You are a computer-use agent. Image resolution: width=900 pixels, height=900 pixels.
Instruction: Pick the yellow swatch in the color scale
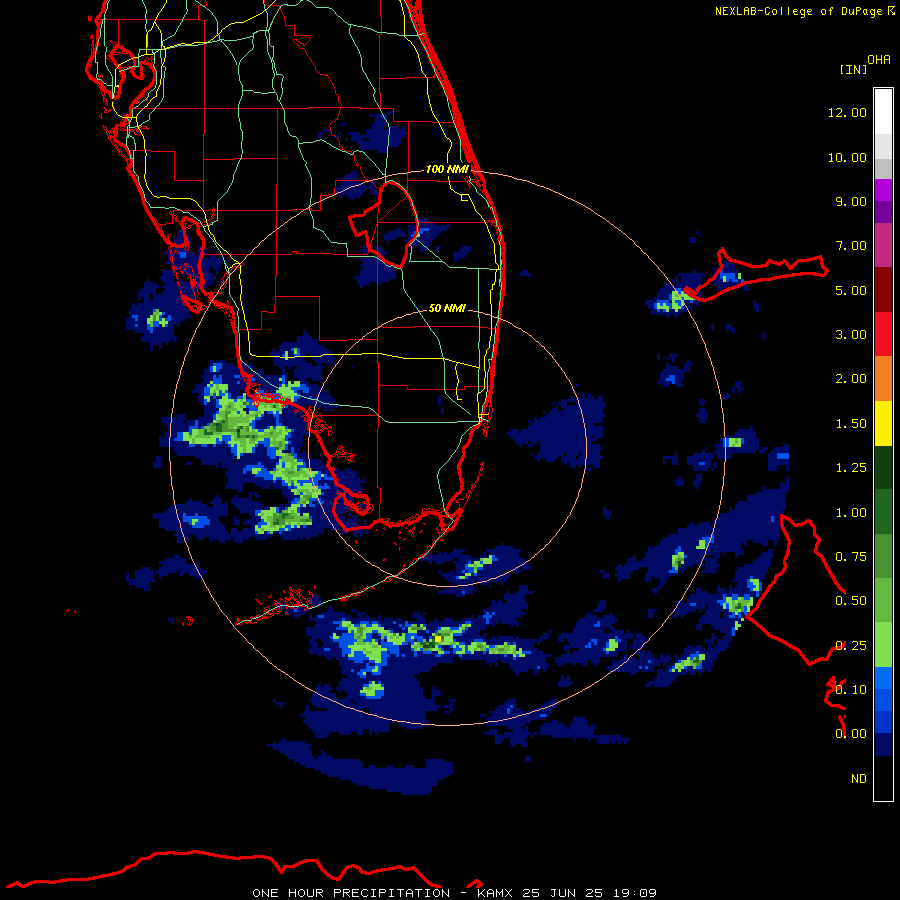(883, 423)
